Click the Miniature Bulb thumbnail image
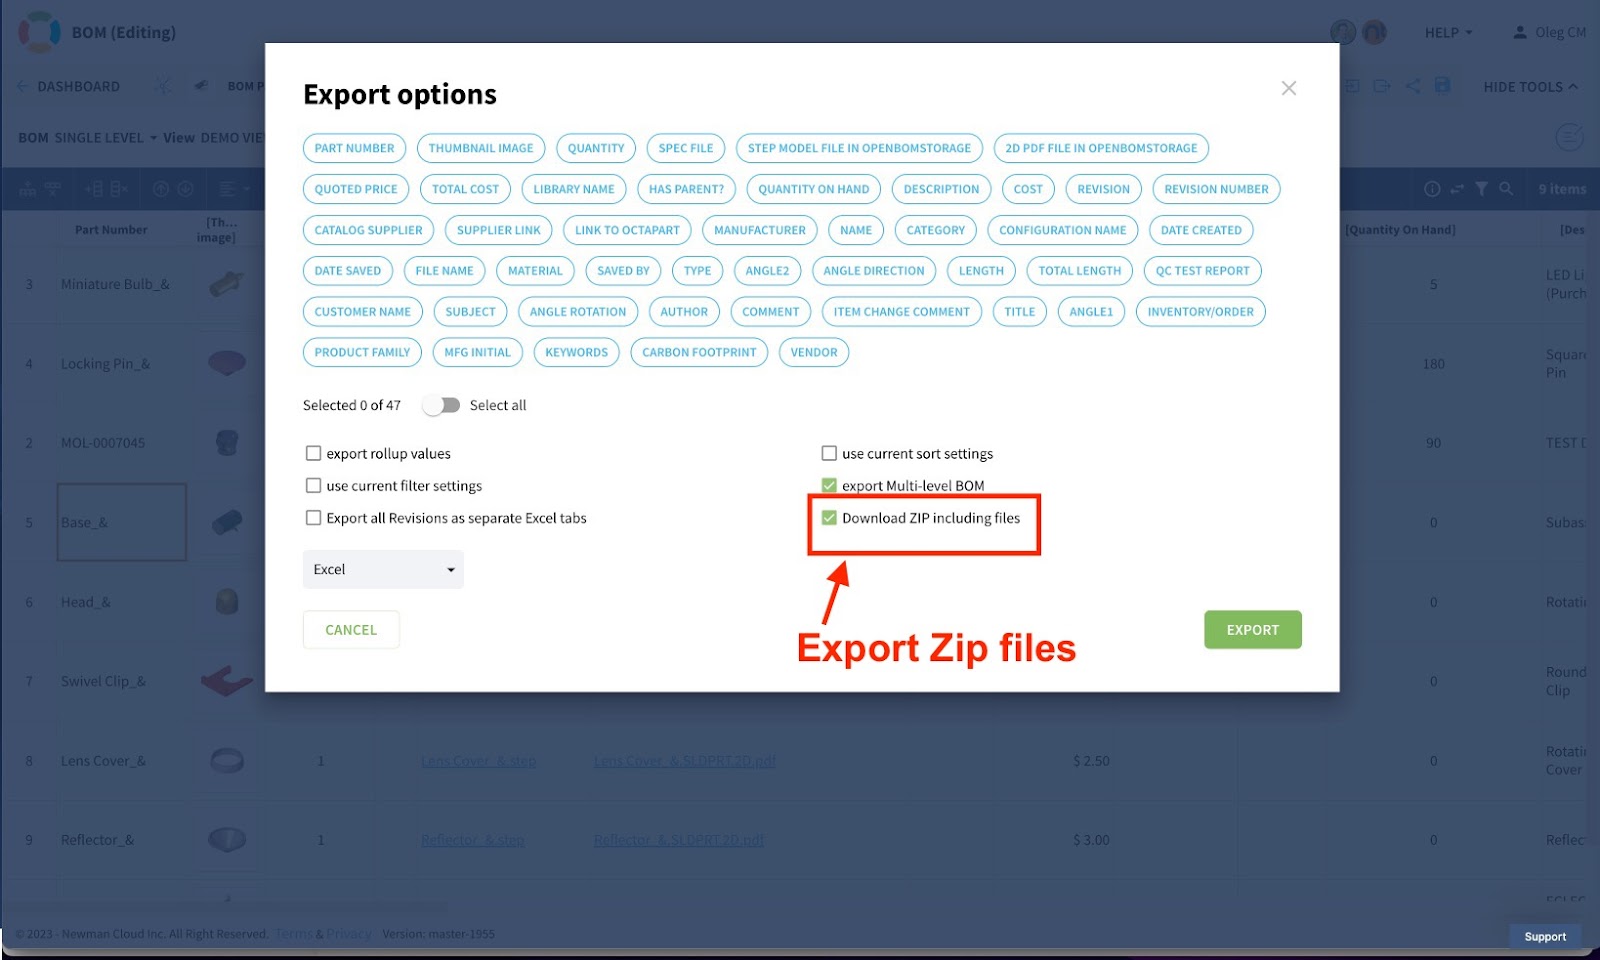The width and height of the screenshot is (1600, 960). (x=227, y=284)
